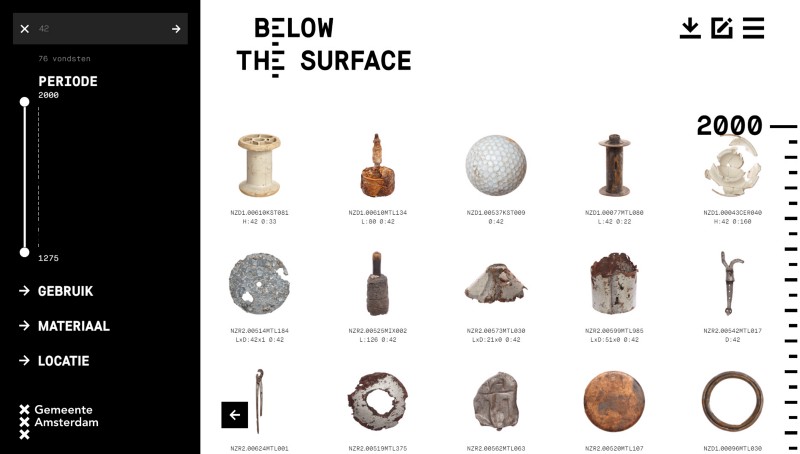The width and height of the screenshot is (800, 454).
Task: Open the edit note icon
Action: point(722,28)
